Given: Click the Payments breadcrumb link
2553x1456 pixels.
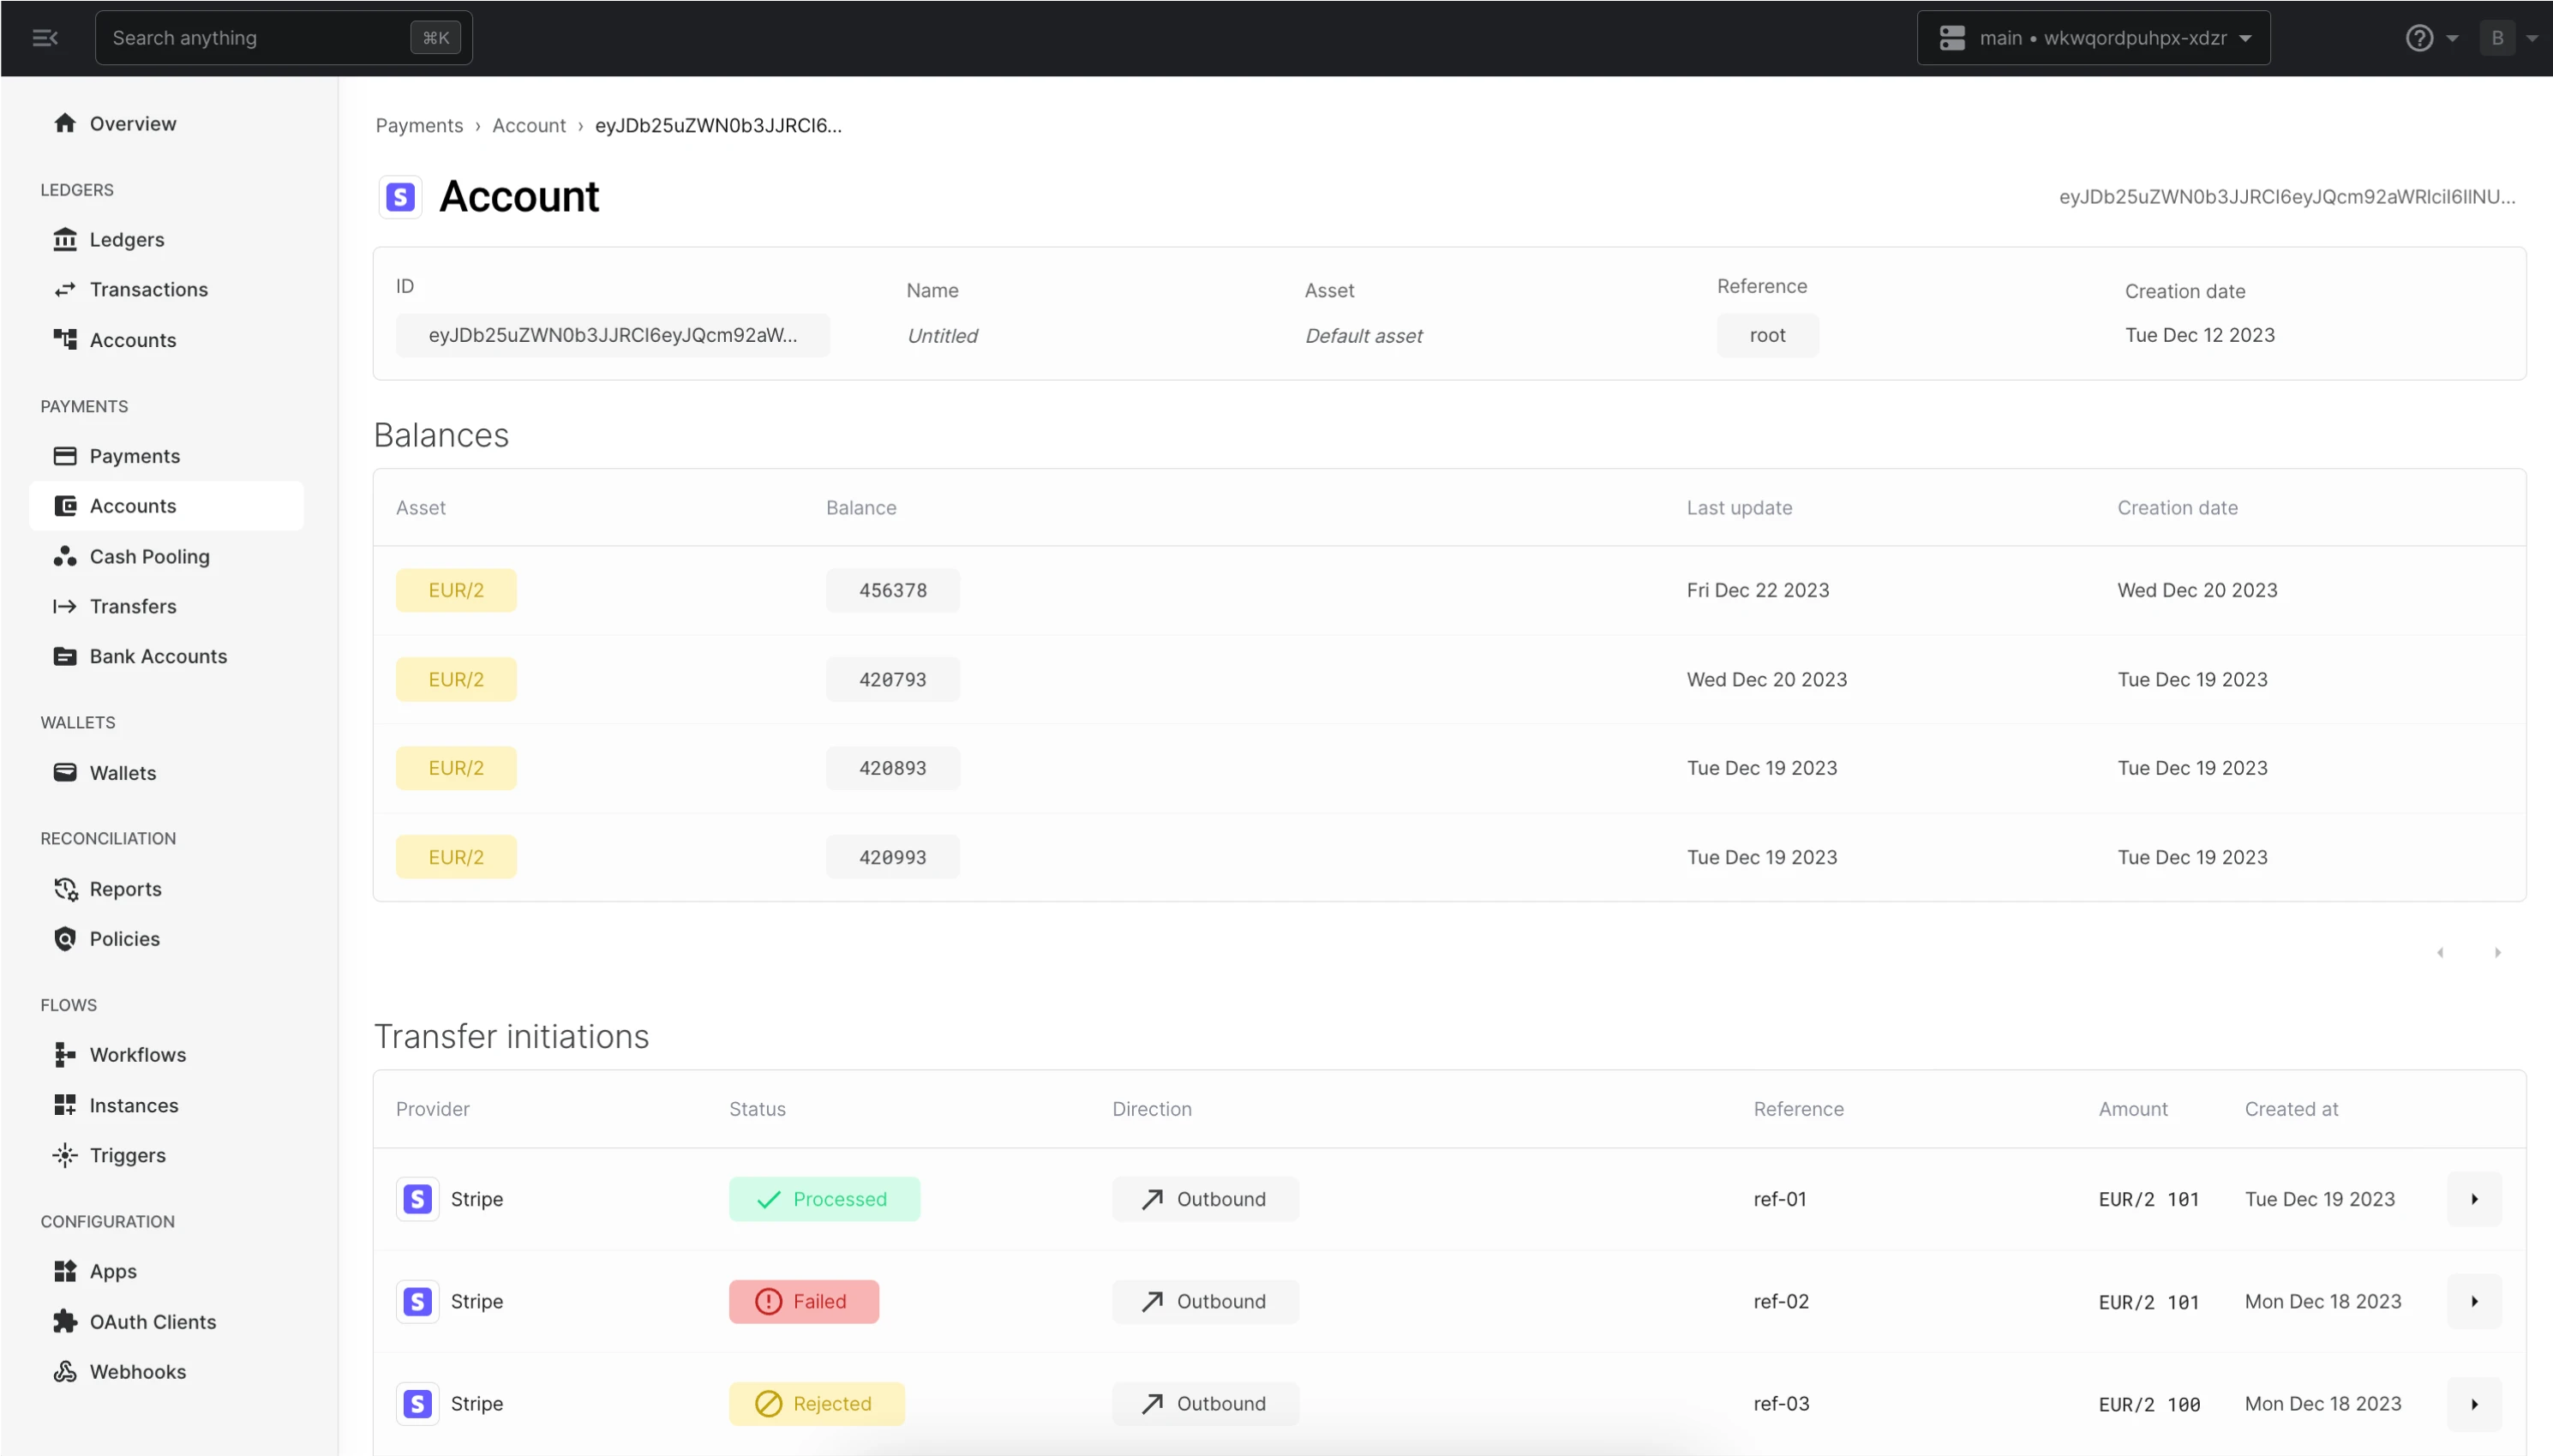Looking at the screenshot, I should [x=419, y=125].
